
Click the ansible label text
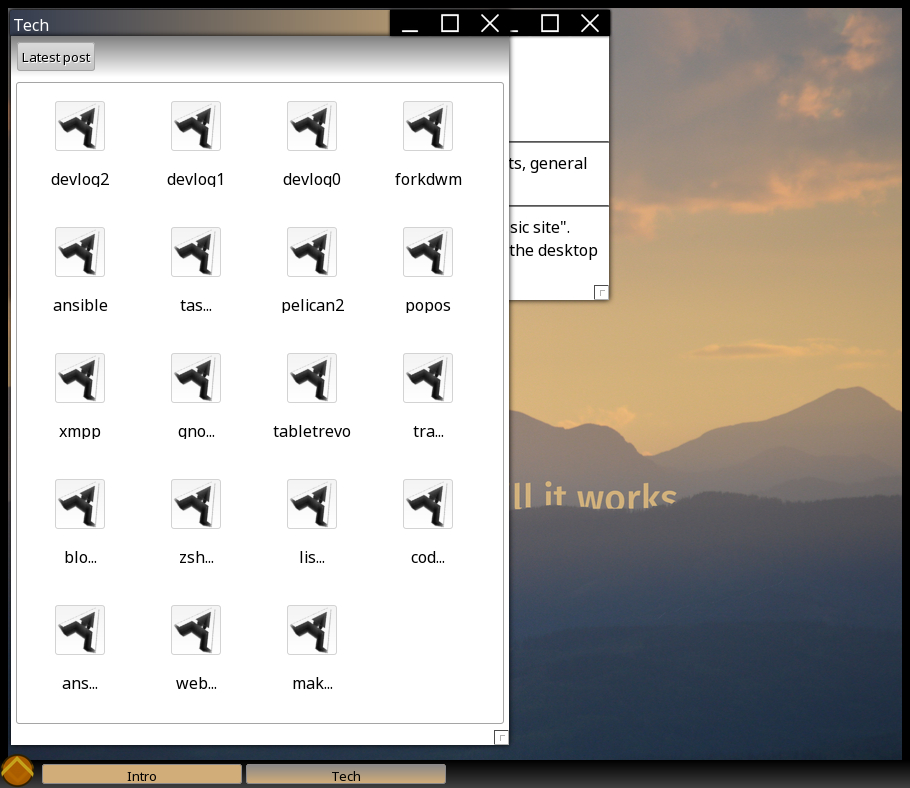coord(80,305)
